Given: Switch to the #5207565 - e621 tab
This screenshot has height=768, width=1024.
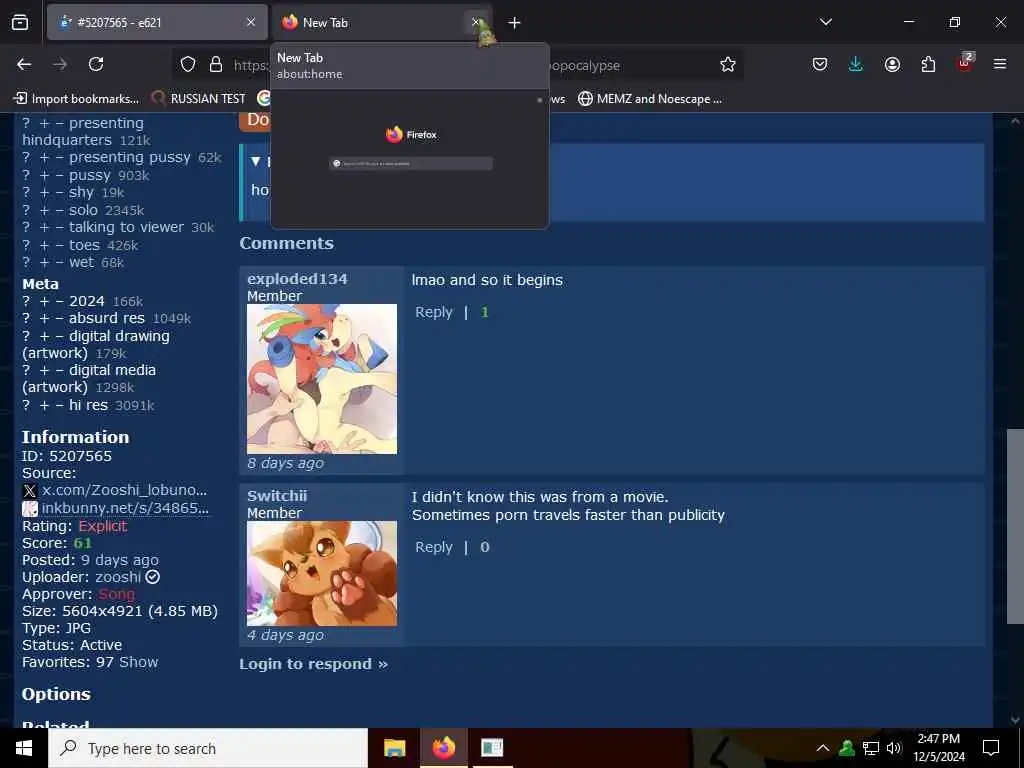Looking at the screenshot, I should [x=157, y=22].
